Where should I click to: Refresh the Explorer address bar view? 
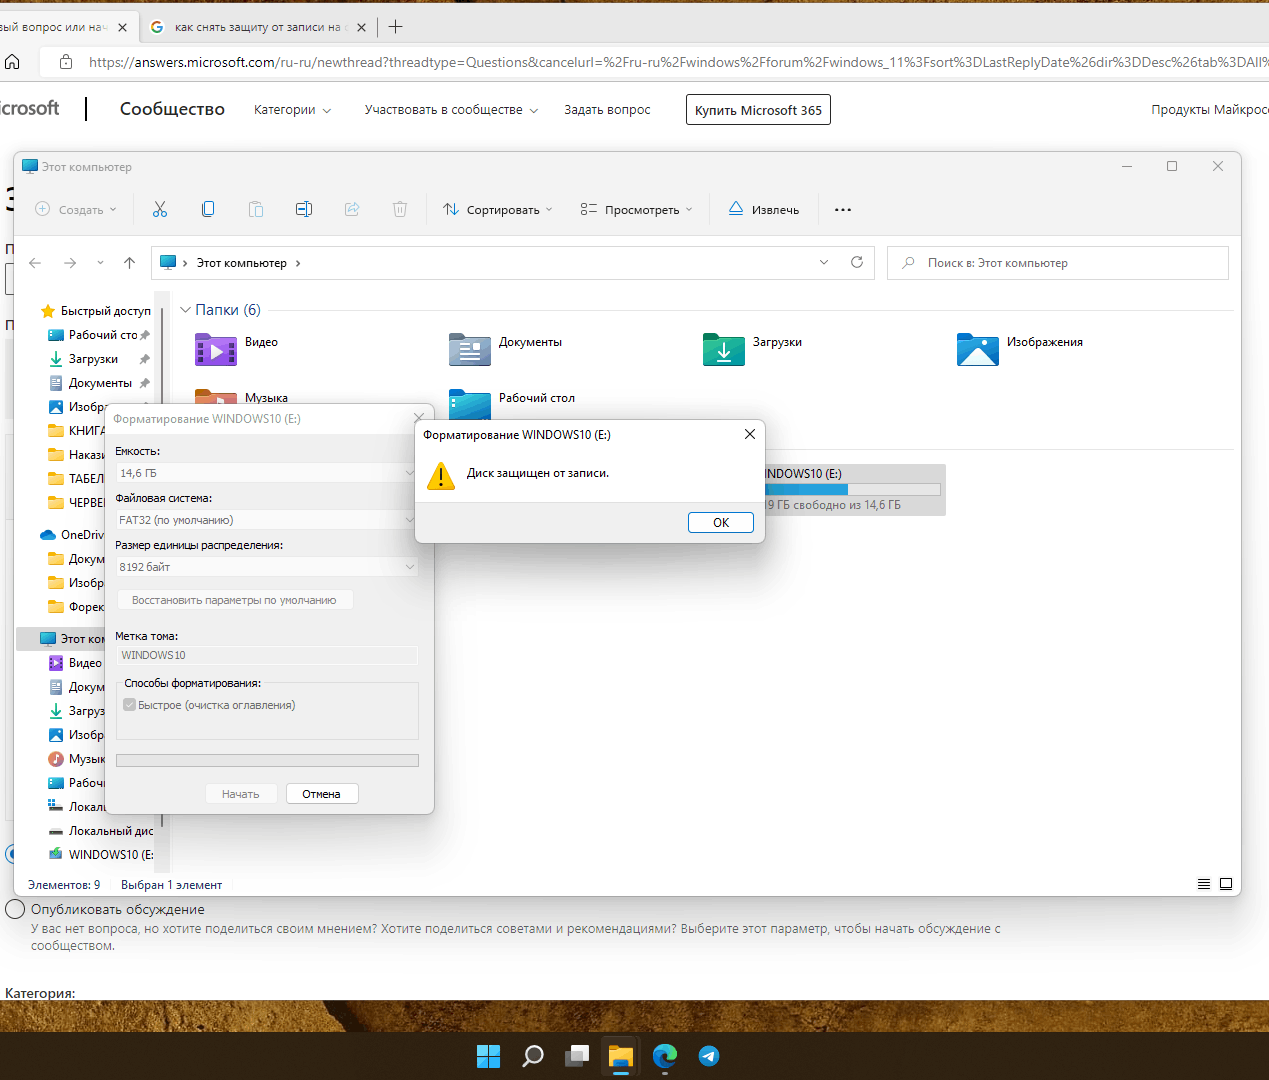857,262
